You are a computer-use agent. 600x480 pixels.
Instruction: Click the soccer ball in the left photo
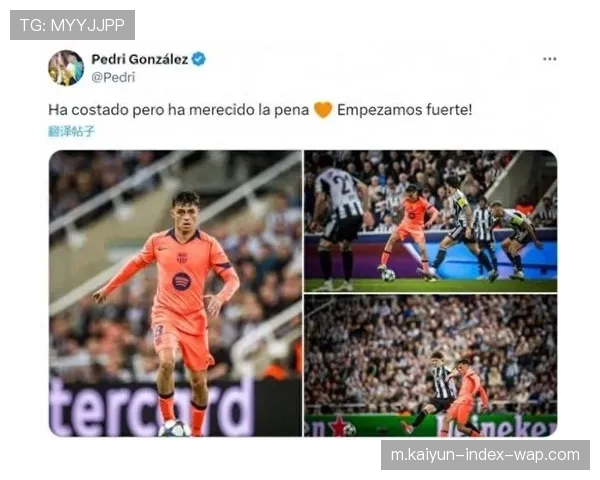point(174,429)
